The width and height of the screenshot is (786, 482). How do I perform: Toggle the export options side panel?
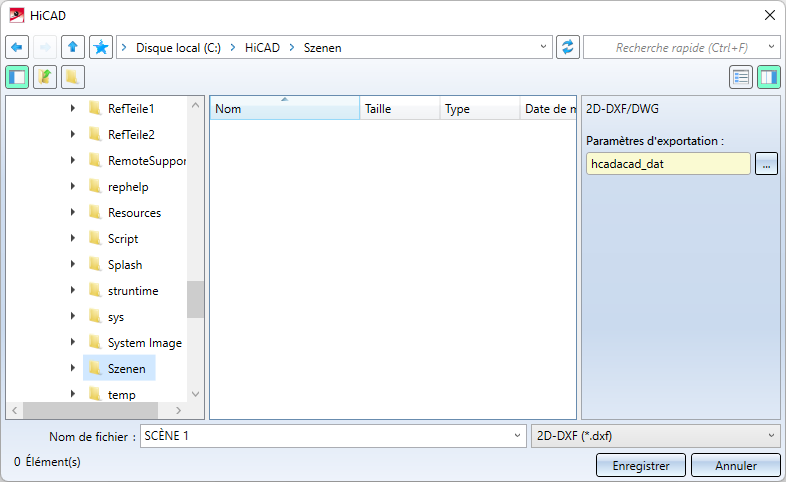point(769,77)
